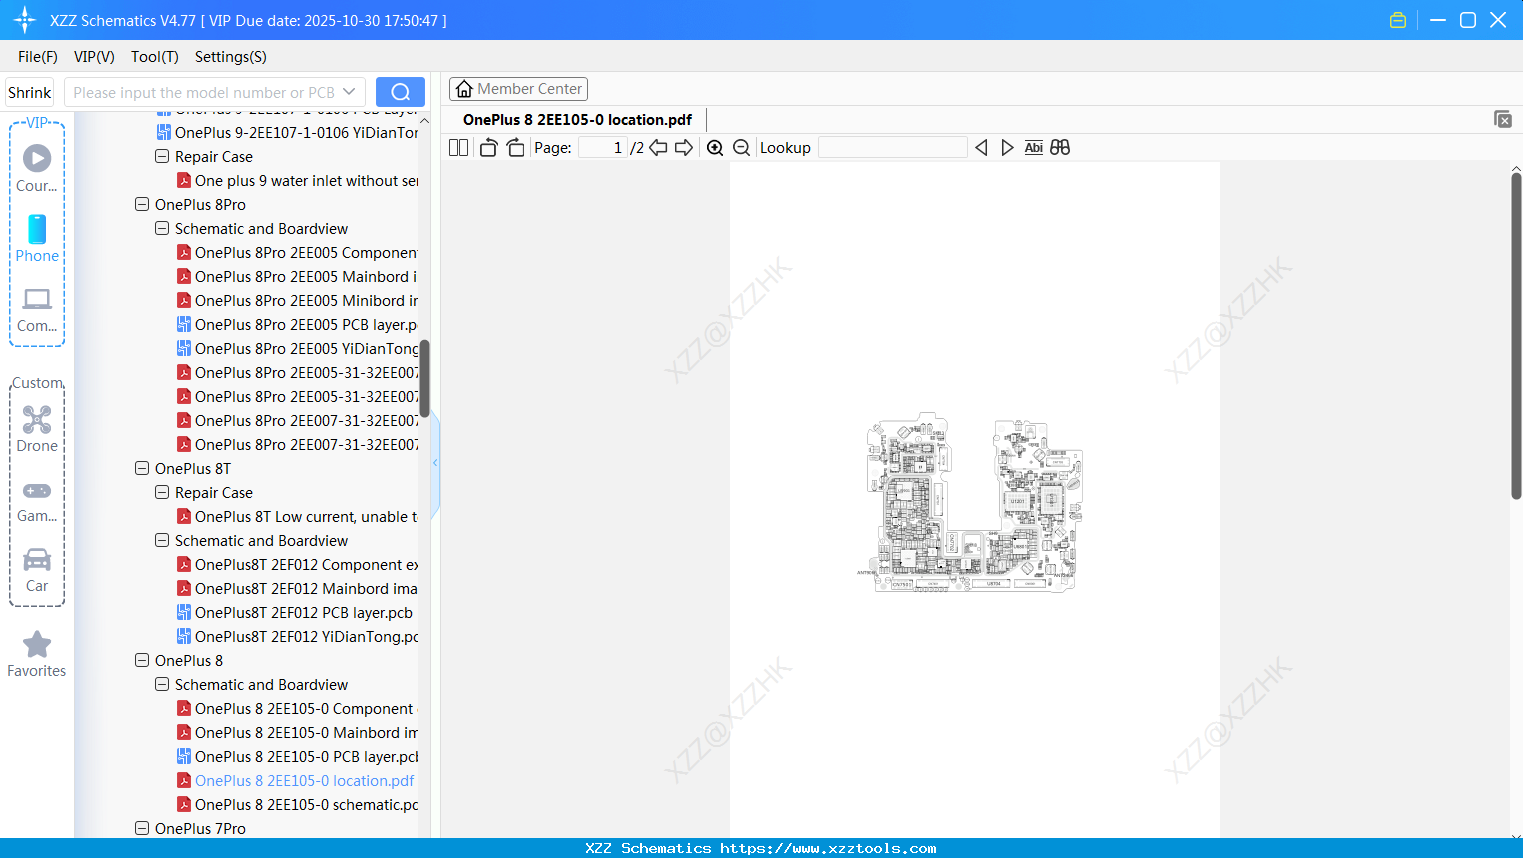Zoom in on the location PDF
The image size is (1523, 858).
point(715,147)
